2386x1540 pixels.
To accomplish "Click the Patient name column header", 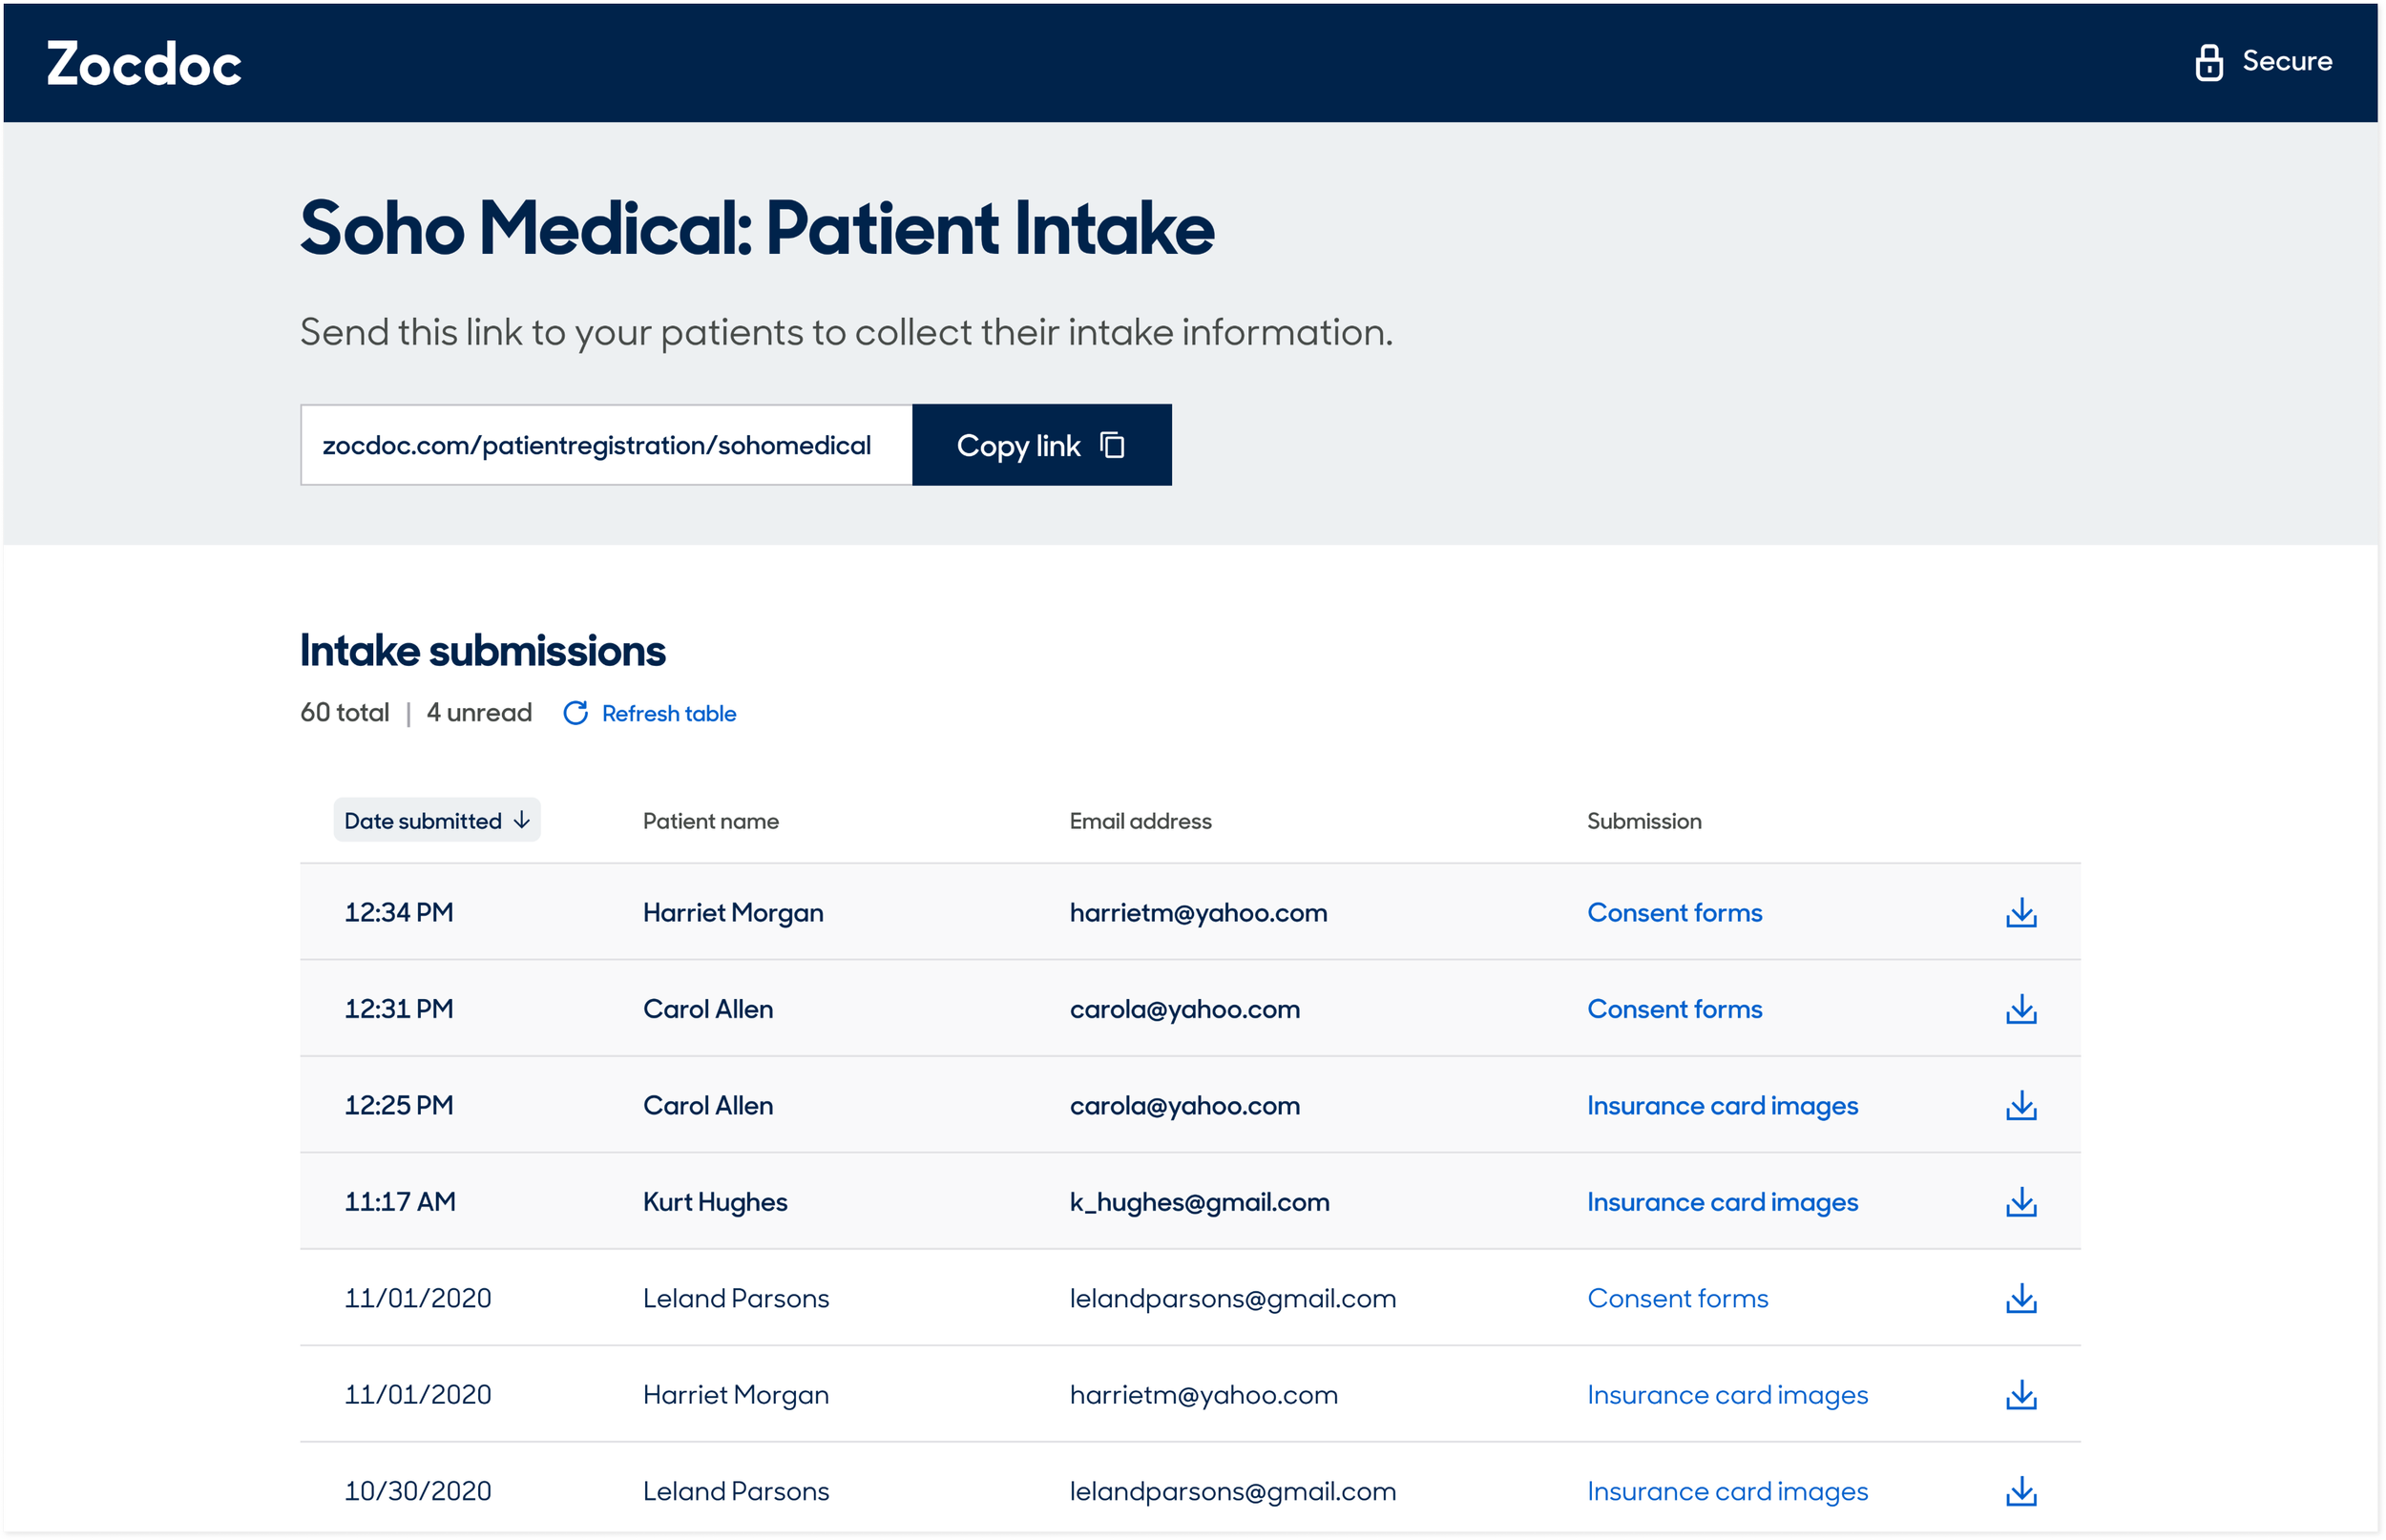I will click(710, 821).
